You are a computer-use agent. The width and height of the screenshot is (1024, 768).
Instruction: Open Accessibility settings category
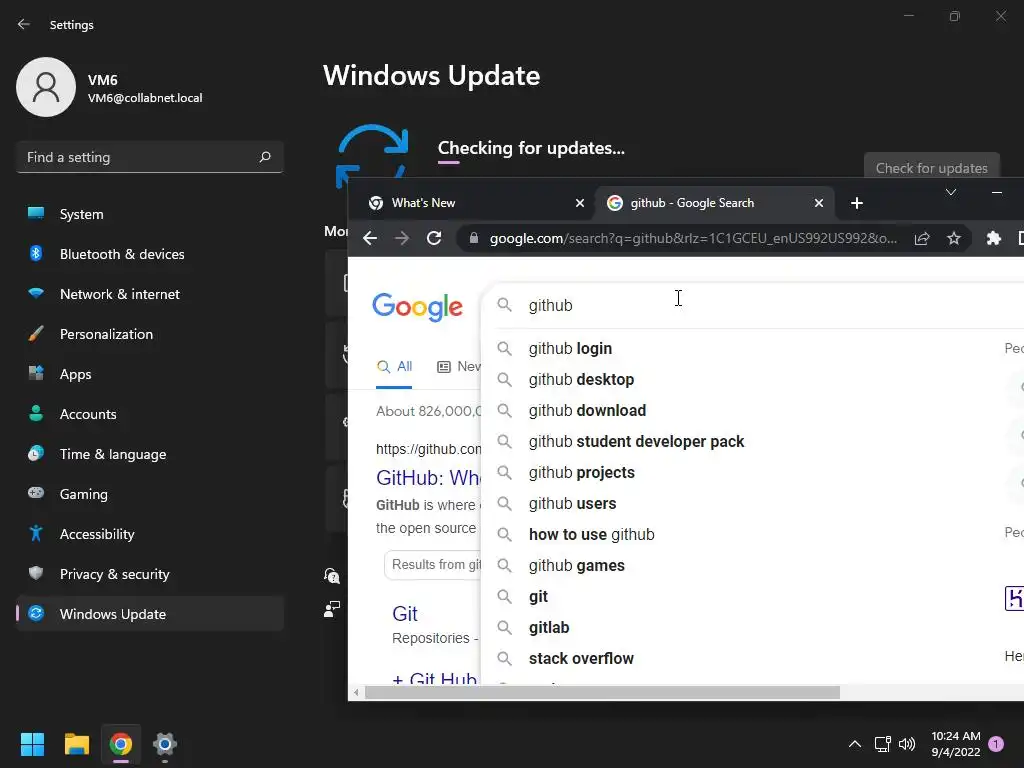point(150,534)
